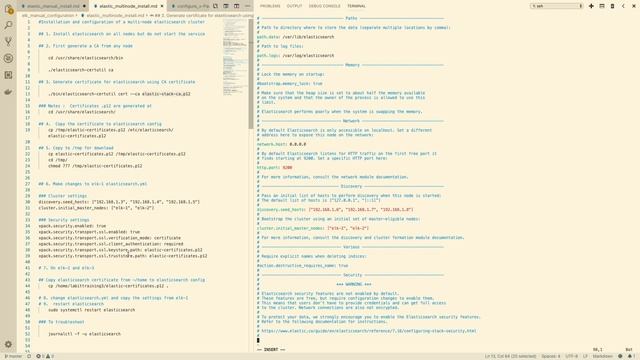
Task: Open the Manage gear menu
Action: tap(8, 344)
